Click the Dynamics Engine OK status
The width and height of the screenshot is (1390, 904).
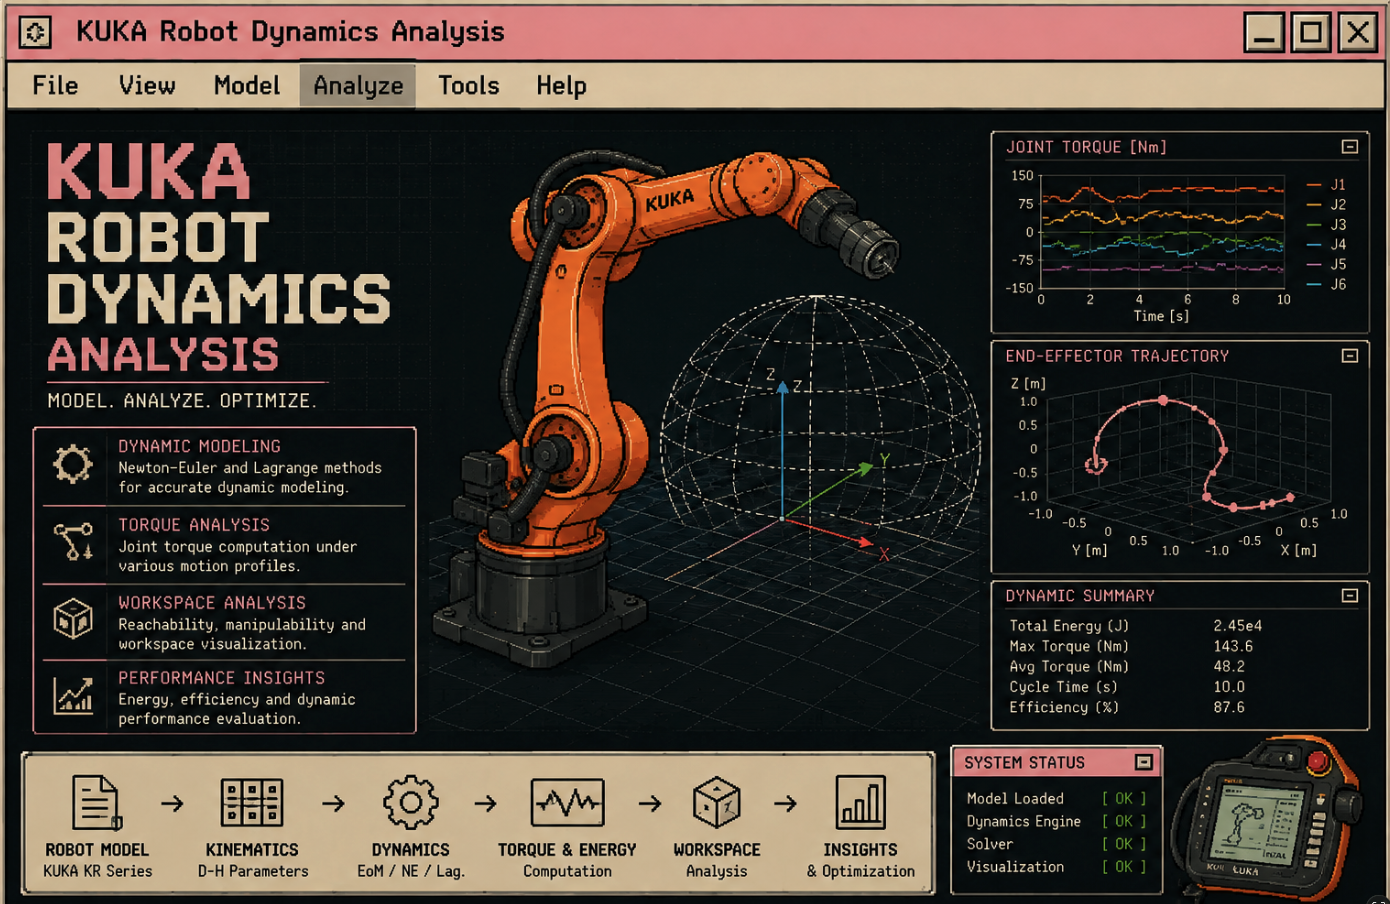coord(1124,822)
